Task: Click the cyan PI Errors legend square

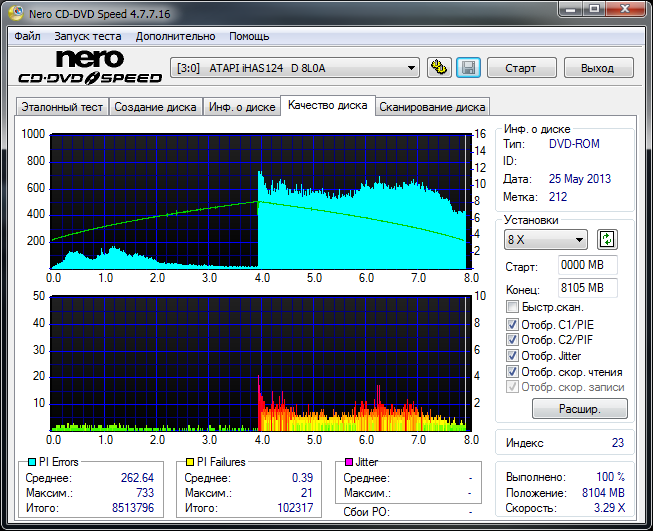Action: tap(32, 462)
